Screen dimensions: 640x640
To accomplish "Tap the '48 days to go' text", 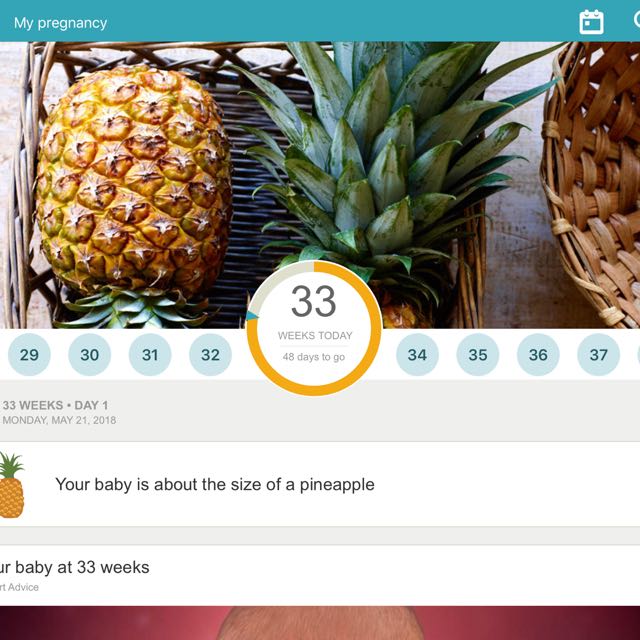I will click(x=314, y=357).
